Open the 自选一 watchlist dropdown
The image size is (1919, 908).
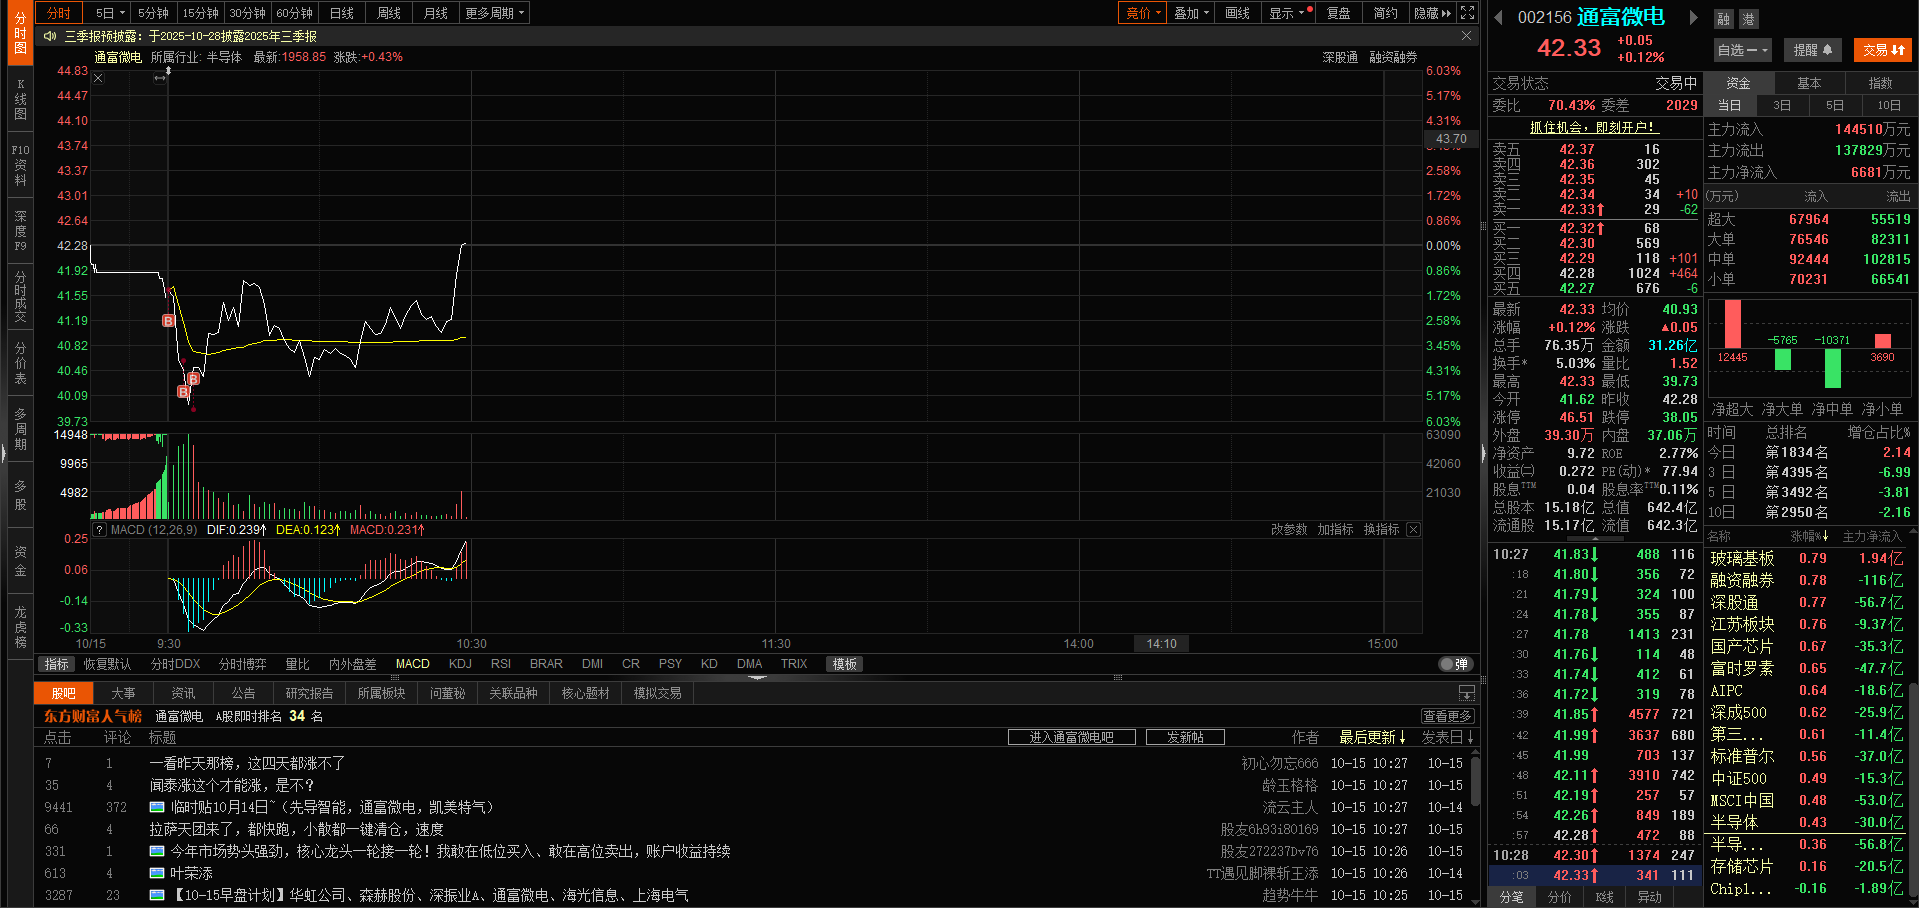pyautogui.click(x=1743, y=50)
